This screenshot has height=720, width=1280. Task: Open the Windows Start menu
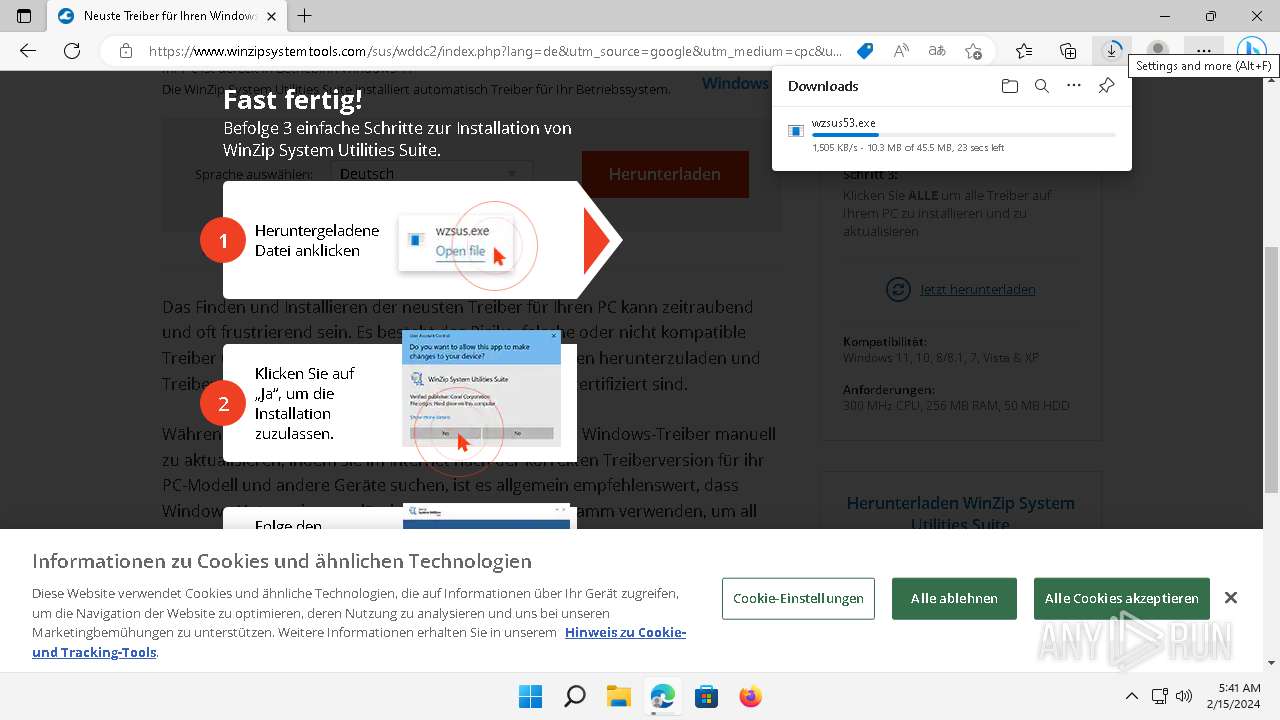(530, 696)
